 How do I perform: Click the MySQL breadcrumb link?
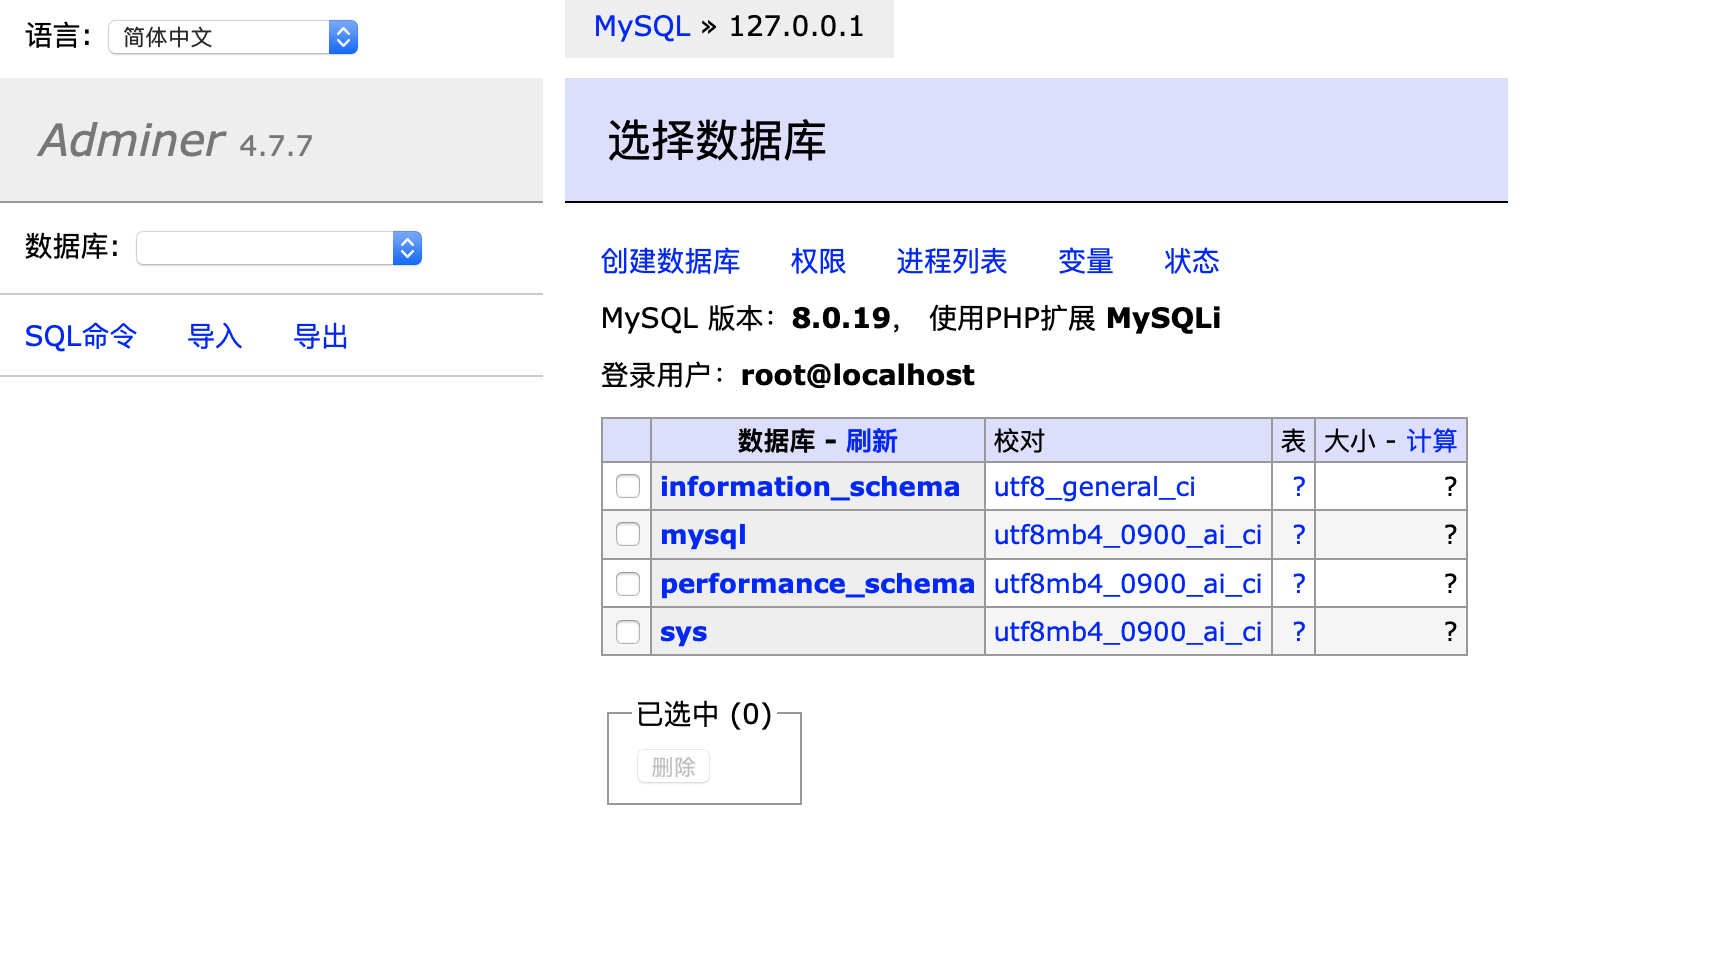tap(642, 26)
